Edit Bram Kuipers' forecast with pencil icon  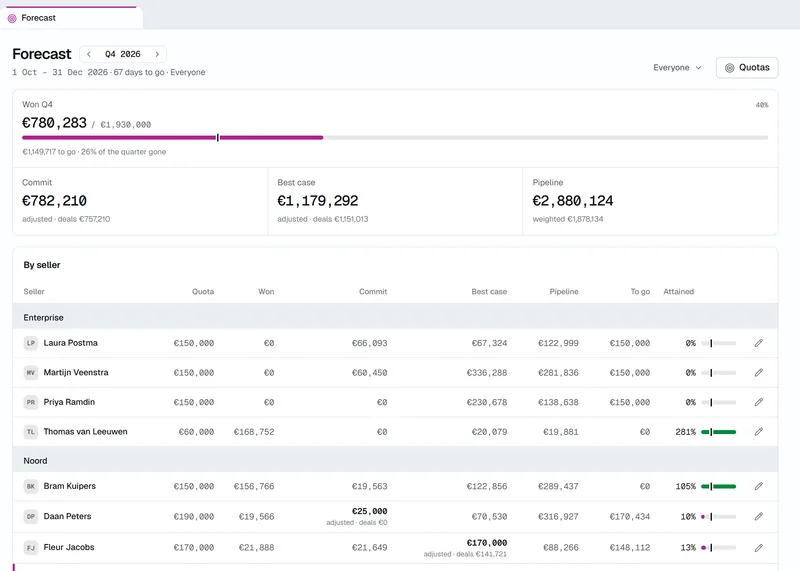click(759, 486)
